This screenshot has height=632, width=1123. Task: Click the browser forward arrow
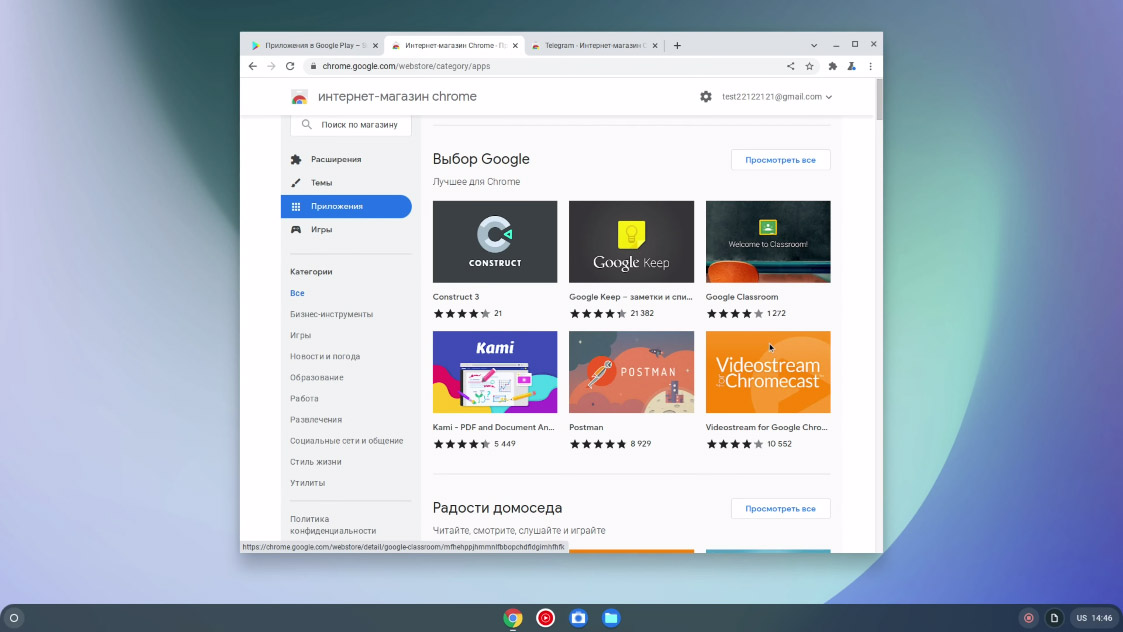tap(271, 66)
